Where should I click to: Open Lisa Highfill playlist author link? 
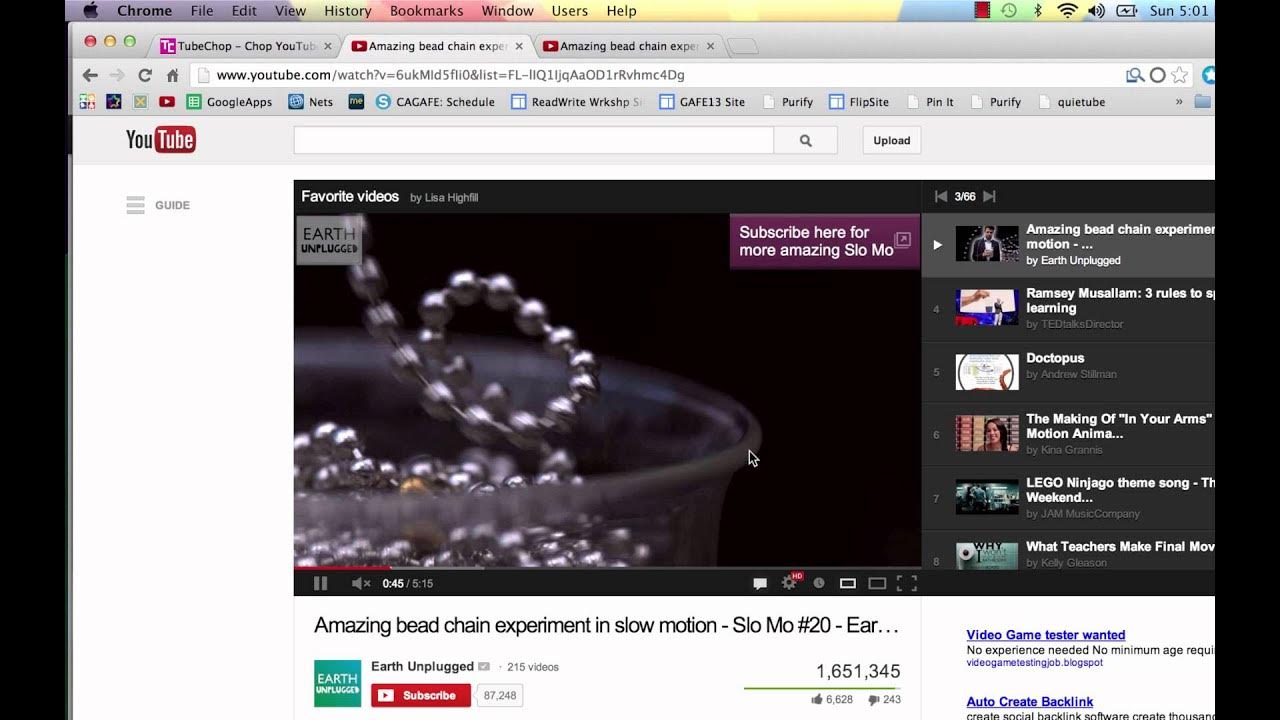[x=451, y=198]
